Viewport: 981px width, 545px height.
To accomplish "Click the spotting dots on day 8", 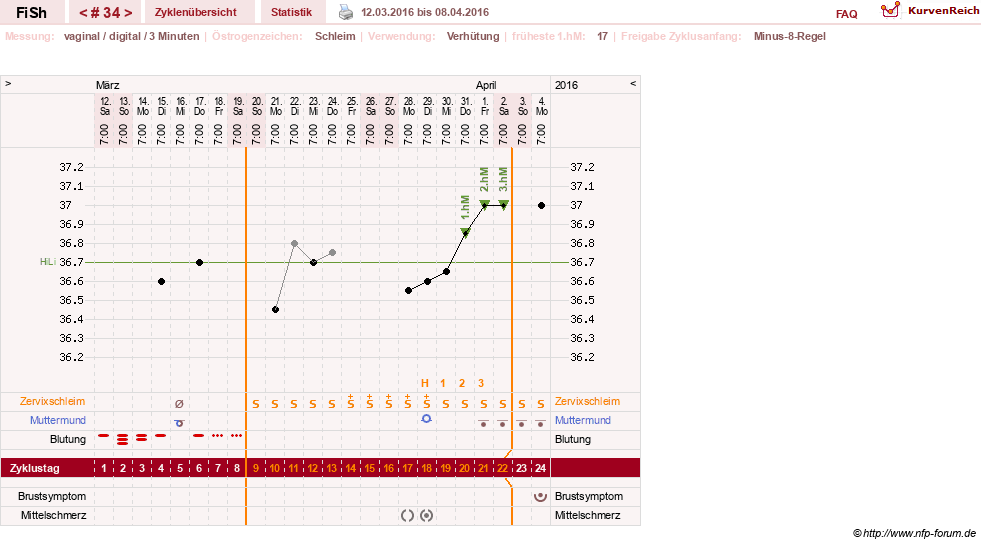I will [x=236, y=435].
